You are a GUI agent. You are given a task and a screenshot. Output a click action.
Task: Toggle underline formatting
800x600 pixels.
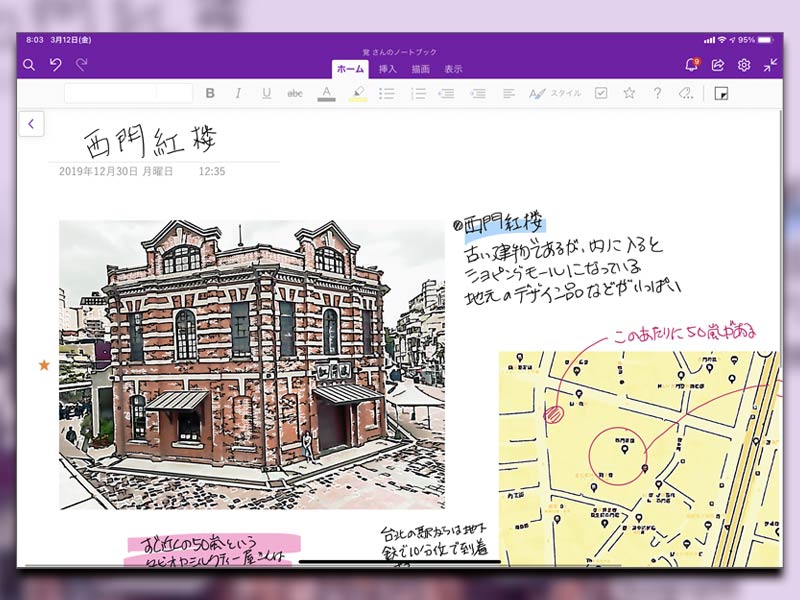point(266,92)
